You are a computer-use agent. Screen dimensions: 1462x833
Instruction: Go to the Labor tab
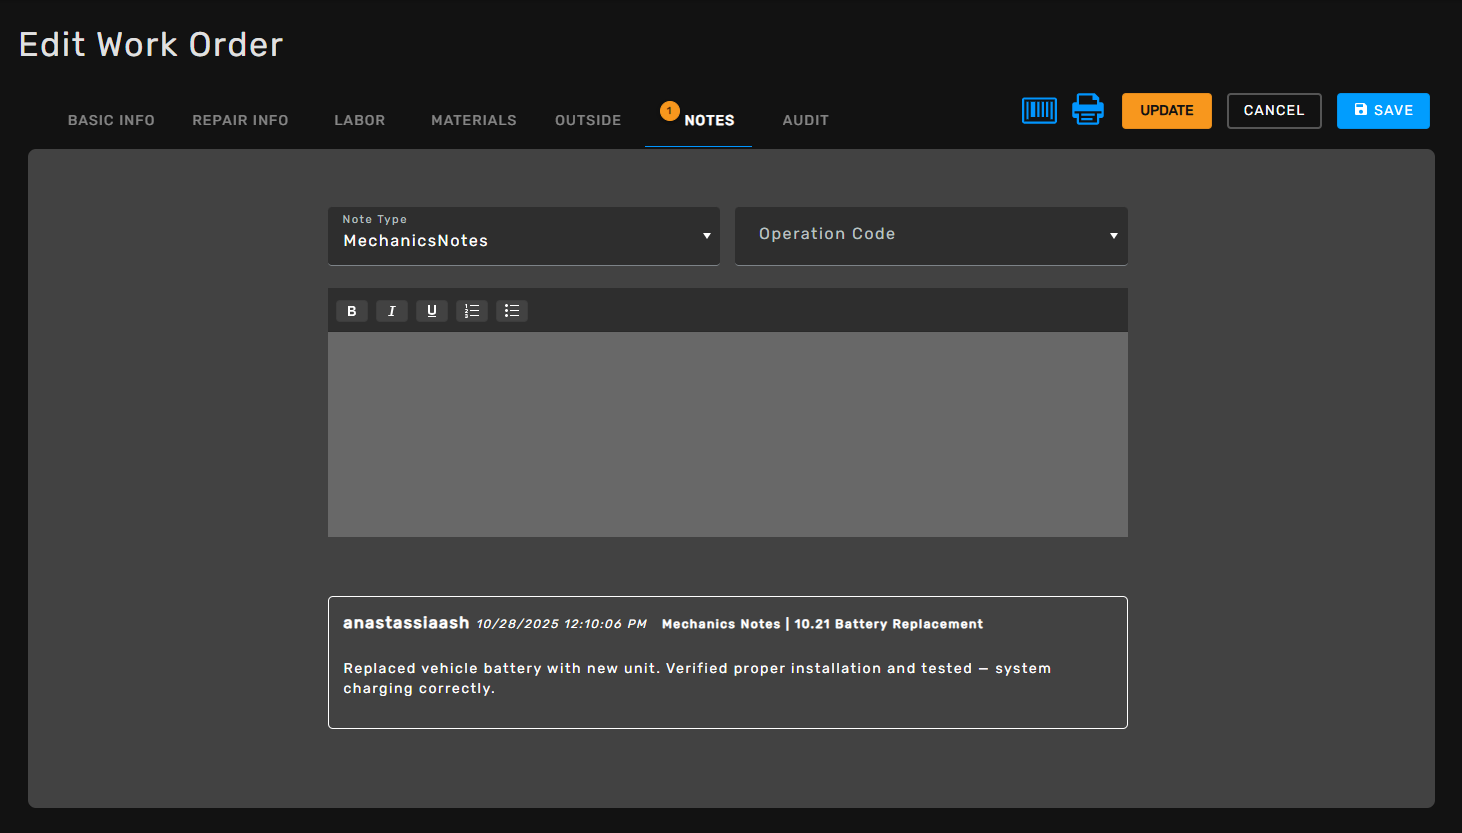(x=359, y=120)
